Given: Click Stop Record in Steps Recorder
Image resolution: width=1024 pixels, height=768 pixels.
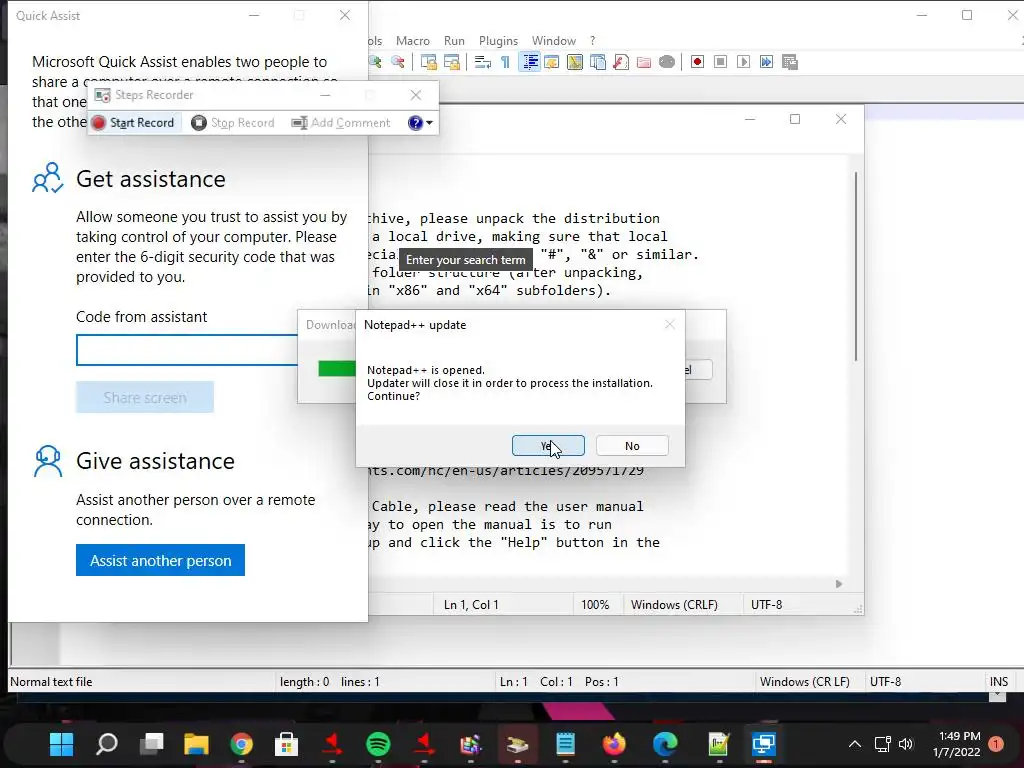Looking at the screenshot, I should pos(233,123).
